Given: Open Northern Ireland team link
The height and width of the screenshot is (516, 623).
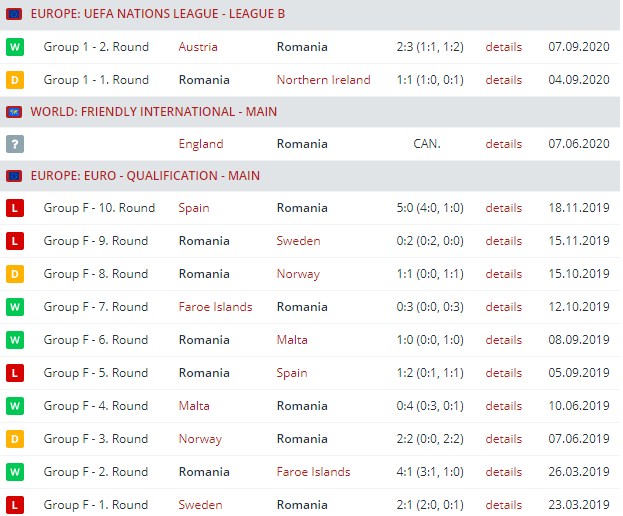Looking at the screenshot, I should 323,80.
